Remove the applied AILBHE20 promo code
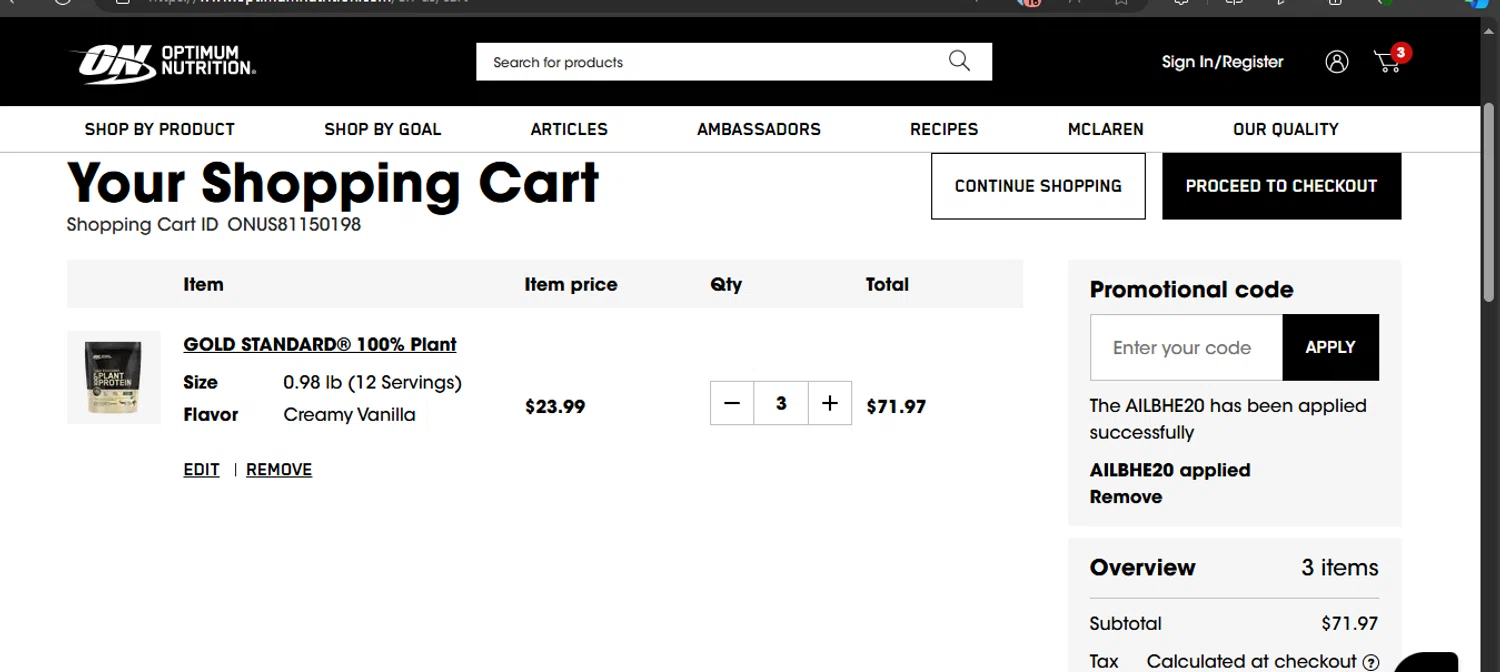 coord(1126,497)
